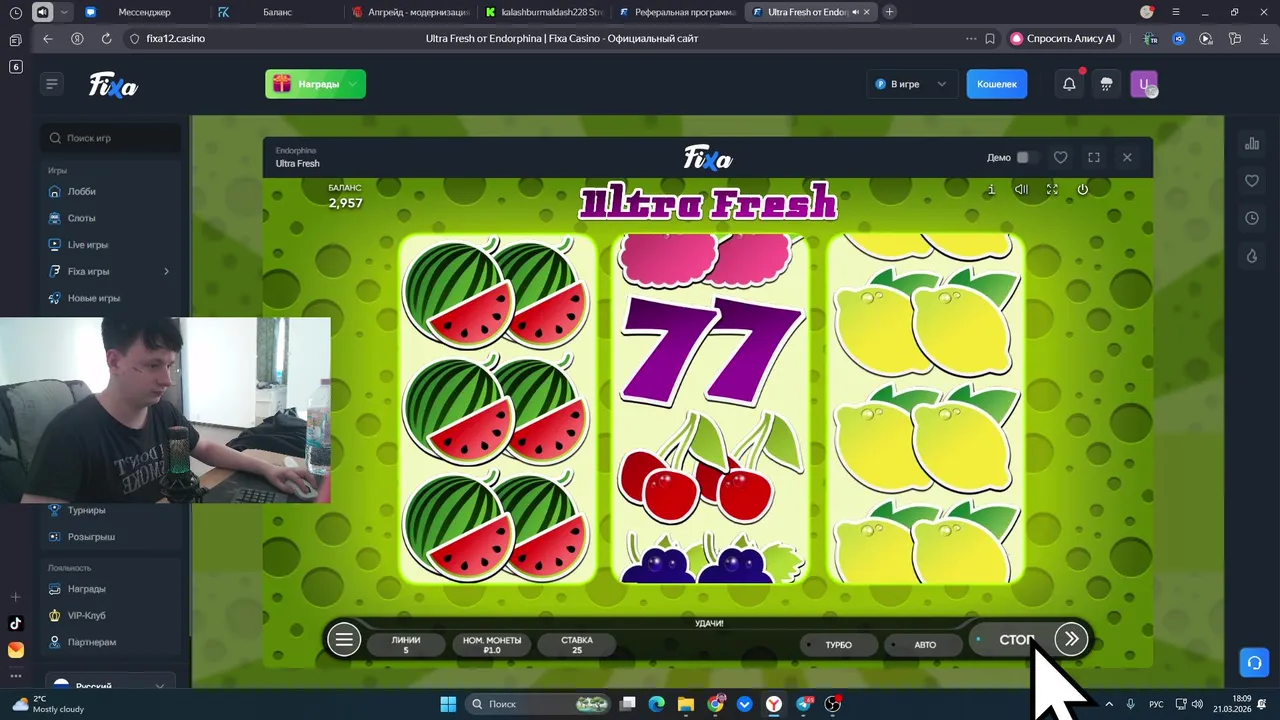Open slot info 'i' icon
Viewport: 1280px width, 720px height.
pyautogui.click(x=991, y=189)
